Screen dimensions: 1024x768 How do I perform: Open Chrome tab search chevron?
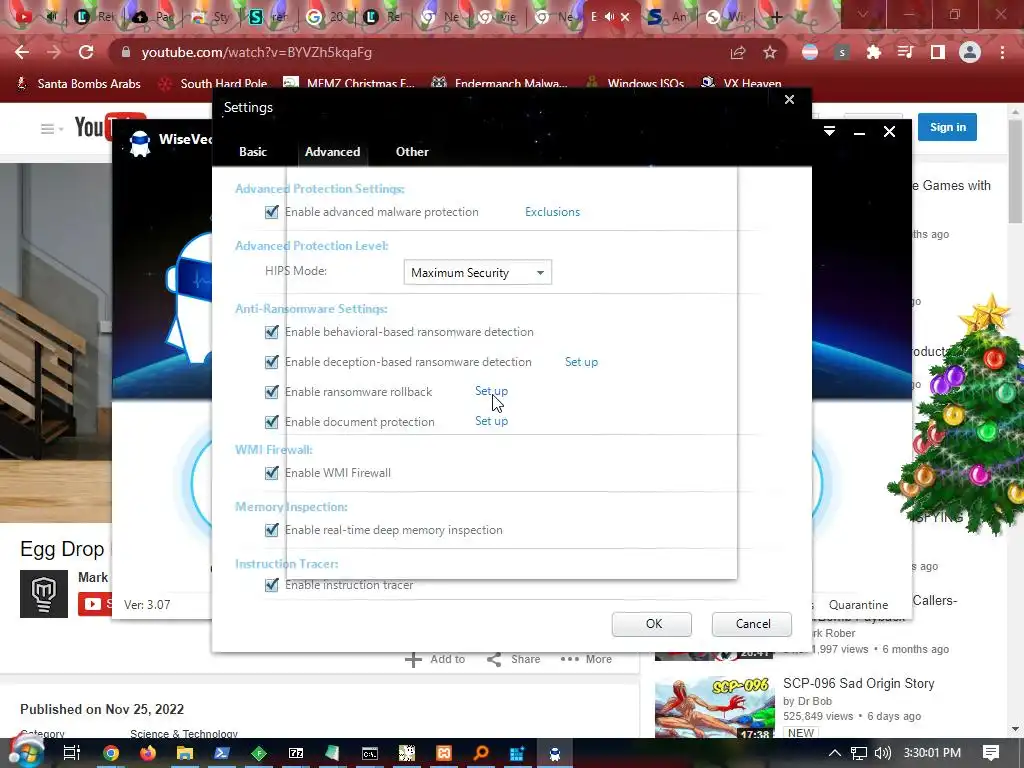pyautogui.click(x=862, y=14)
